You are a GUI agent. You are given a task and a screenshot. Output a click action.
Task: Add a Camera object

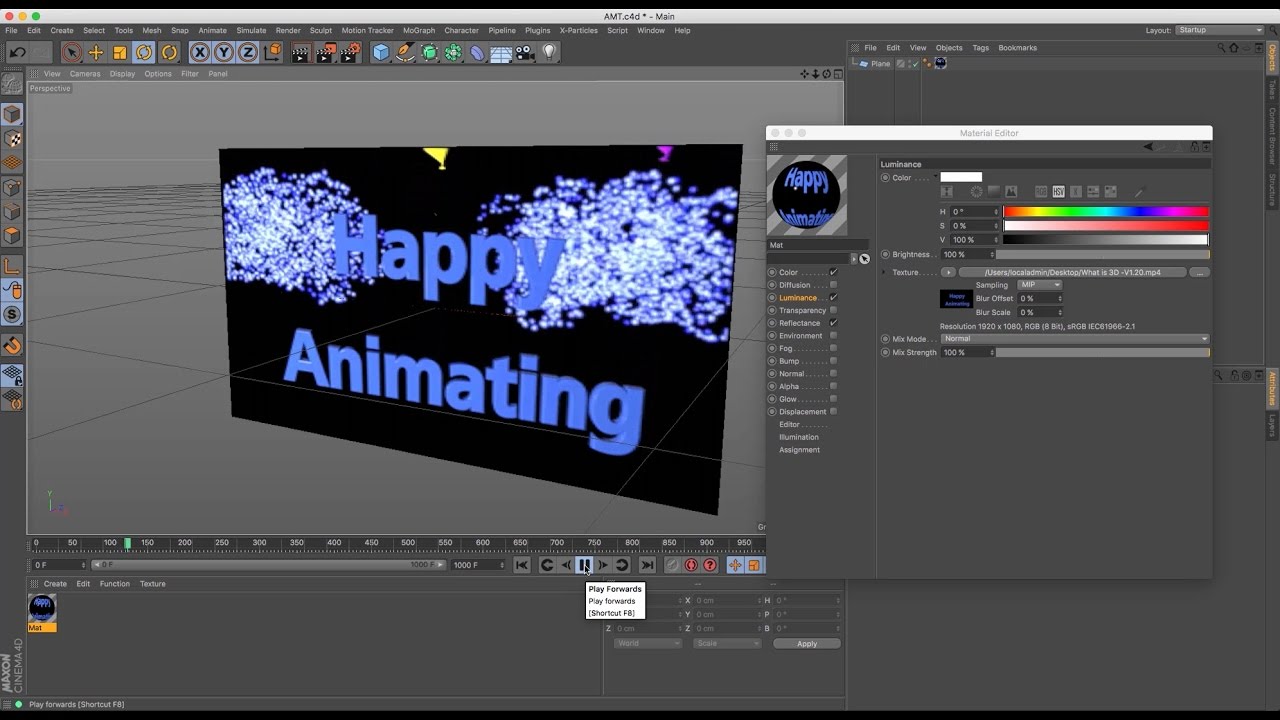525,52
